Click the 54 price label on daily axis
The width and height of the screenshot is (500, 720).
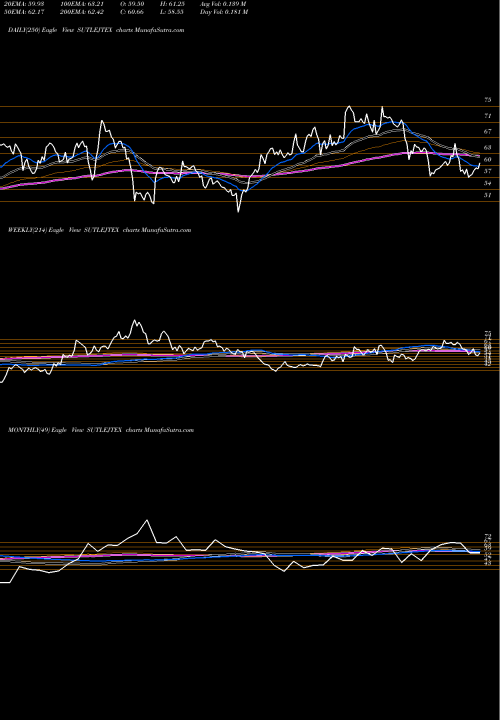[488, 183]
